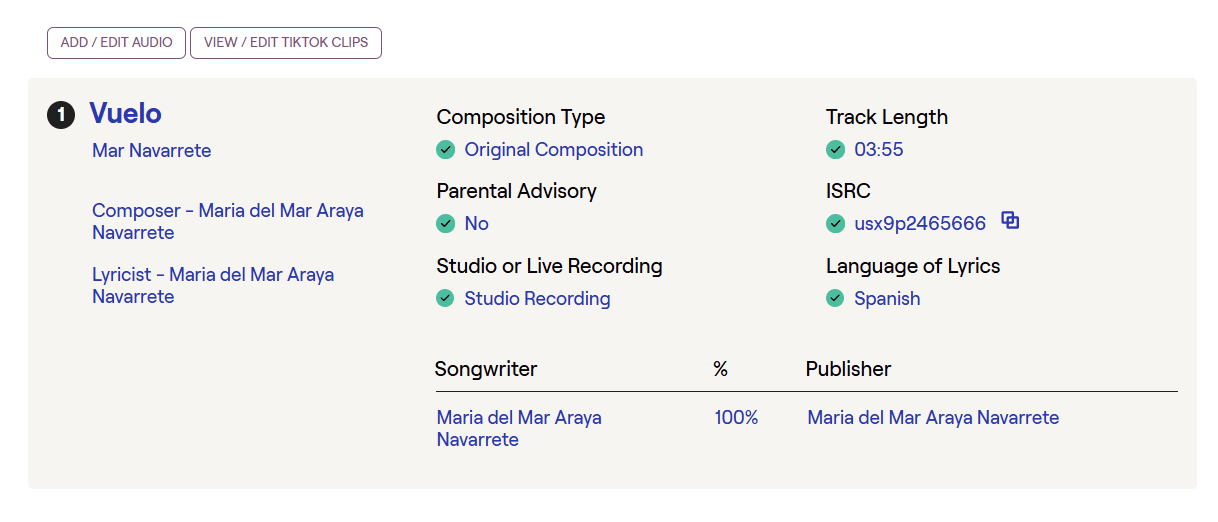The width and height of the screenshot is (1218, 522).
Task: Edit the Studio Recording value
Action: click(537, 298)
